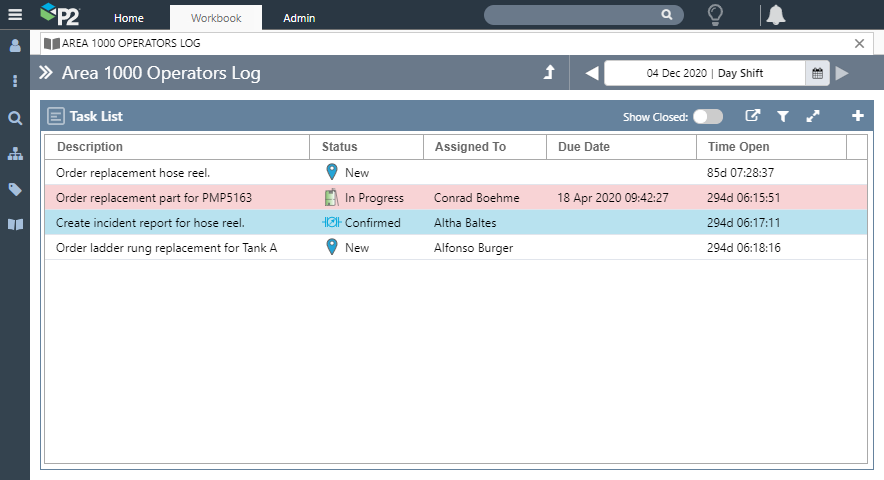Click the user profile sidebar icon
Screen dimensions: 884x480
coord(14,46)
